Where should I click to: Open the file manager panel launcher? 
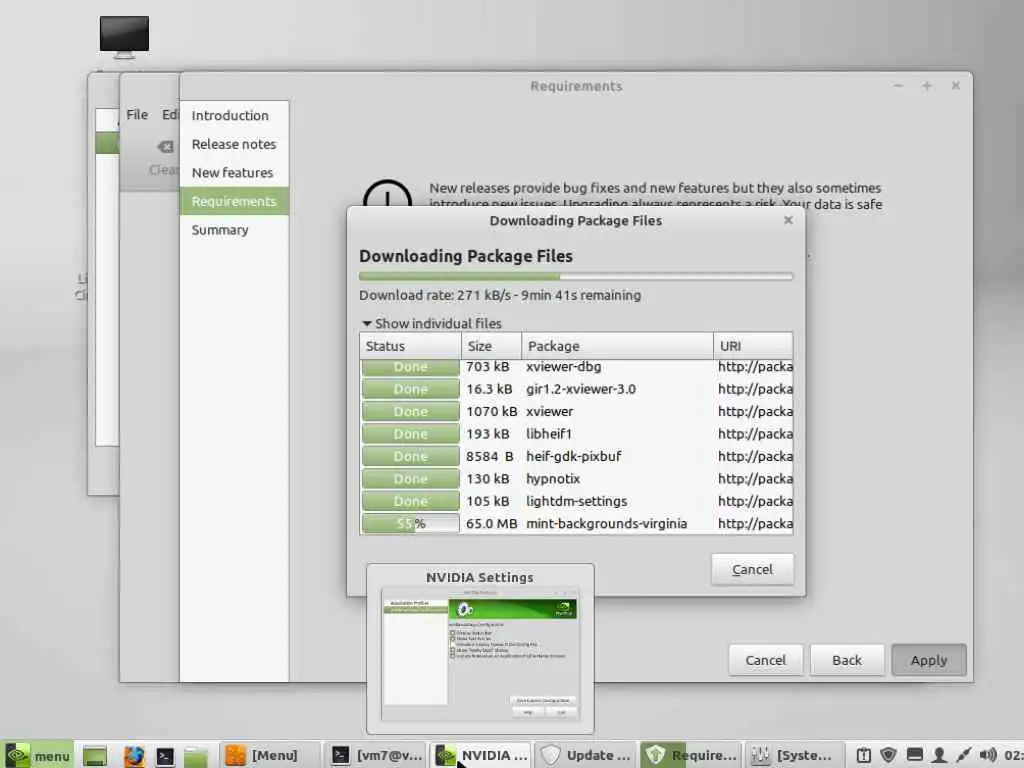(x=195, y=756)
